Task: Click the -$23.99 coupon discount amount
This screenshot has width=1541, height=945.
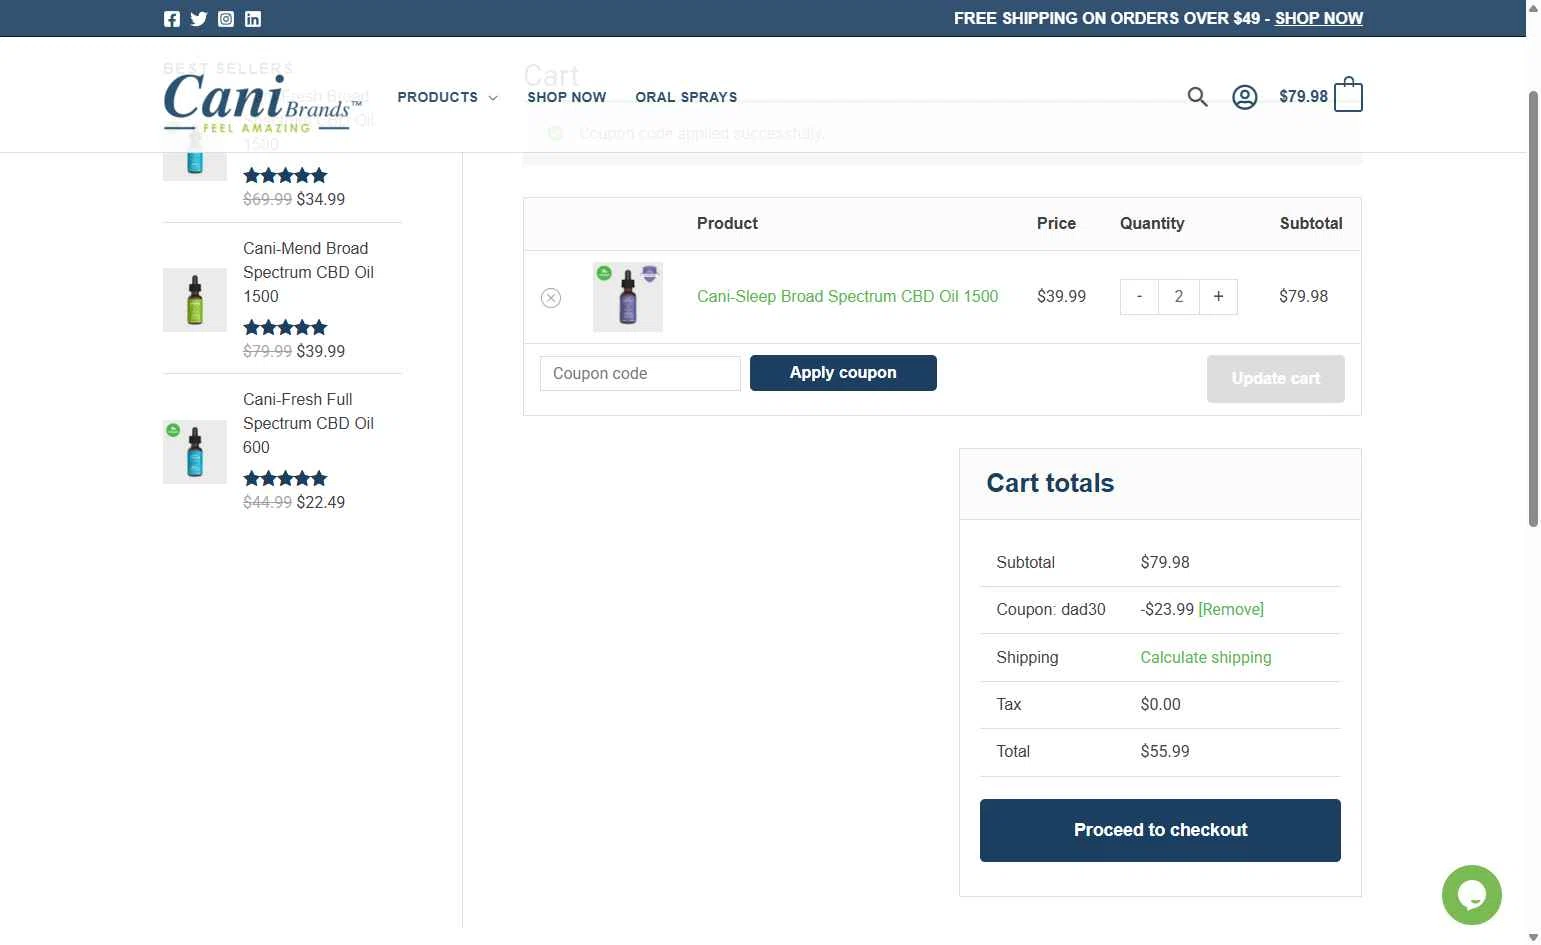Action: pos(1167,610)
